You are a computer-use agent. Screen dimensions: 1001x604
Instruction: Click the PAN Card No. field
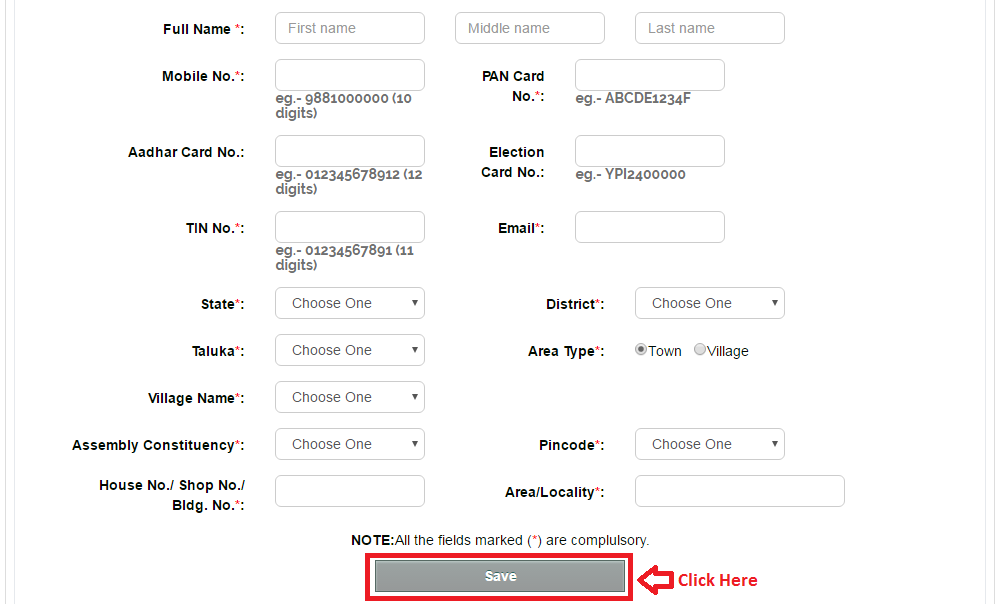click(x=649, y=75)
